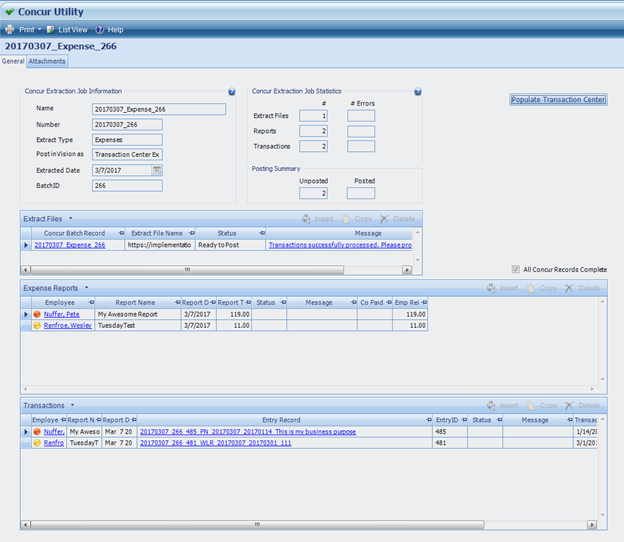
Task: Click the Posted count field
Action: point(361,193)
